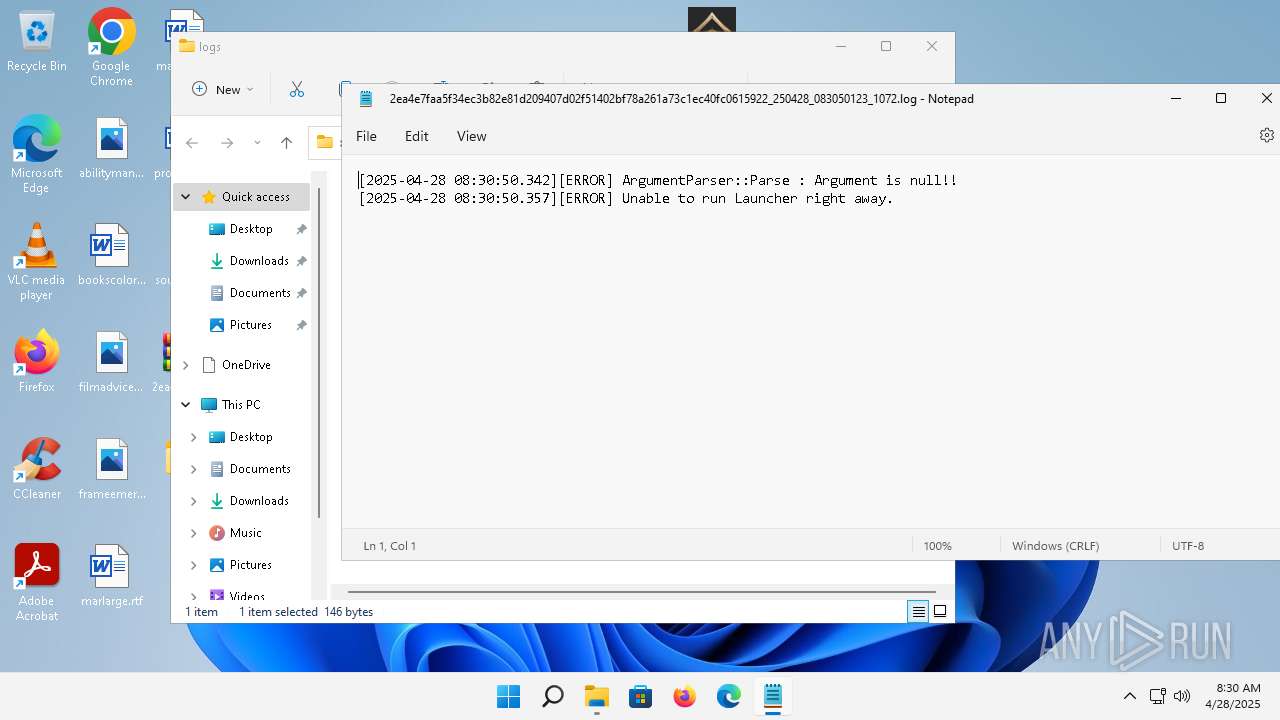1280x720 pixels.
Task: Switch to details view icon in Explorer
Action: click(x=918, y=612)
